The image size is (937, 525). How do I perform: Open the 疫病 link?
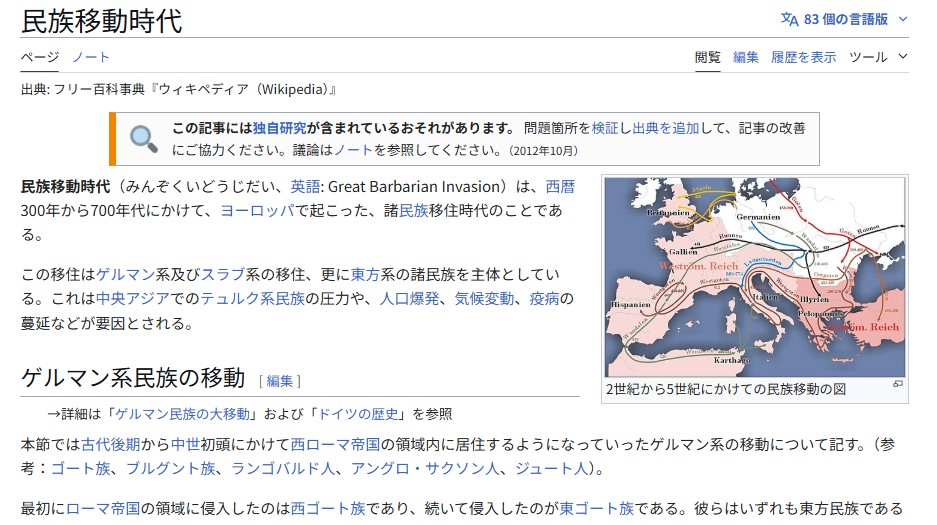[x=544, y=298]
